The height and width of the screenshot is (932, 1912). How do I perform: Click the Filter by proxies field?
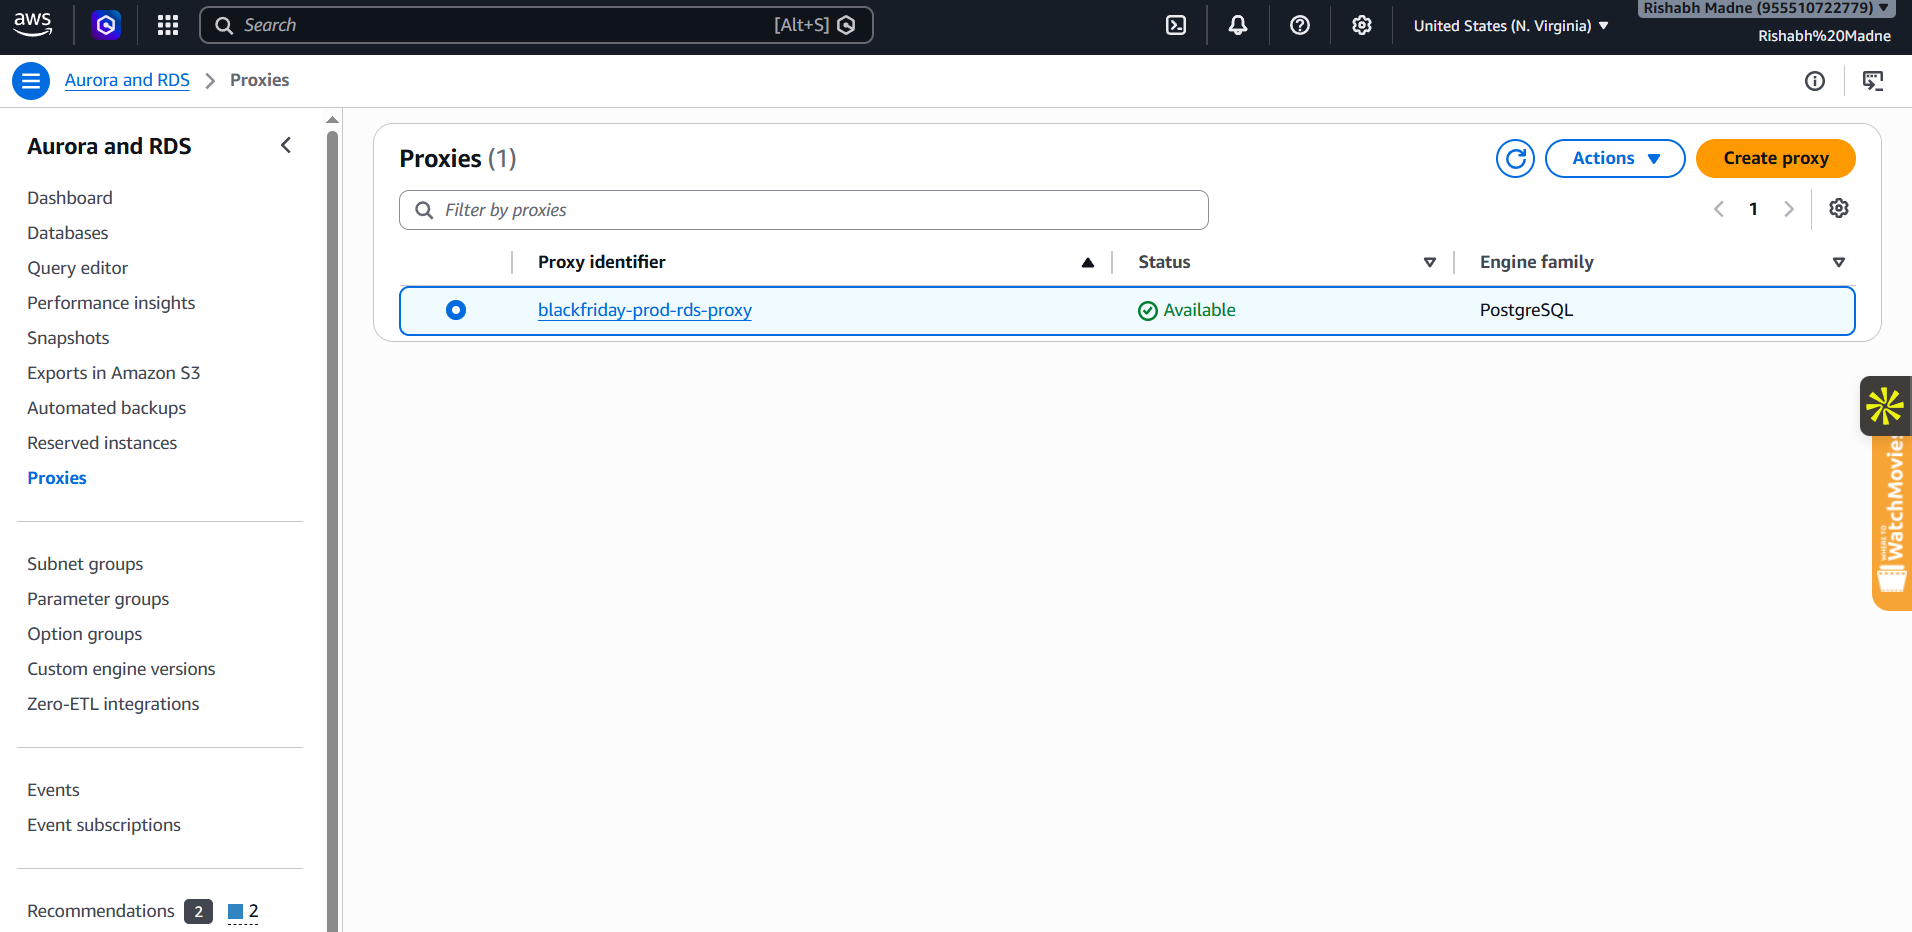tap(804, 210)
